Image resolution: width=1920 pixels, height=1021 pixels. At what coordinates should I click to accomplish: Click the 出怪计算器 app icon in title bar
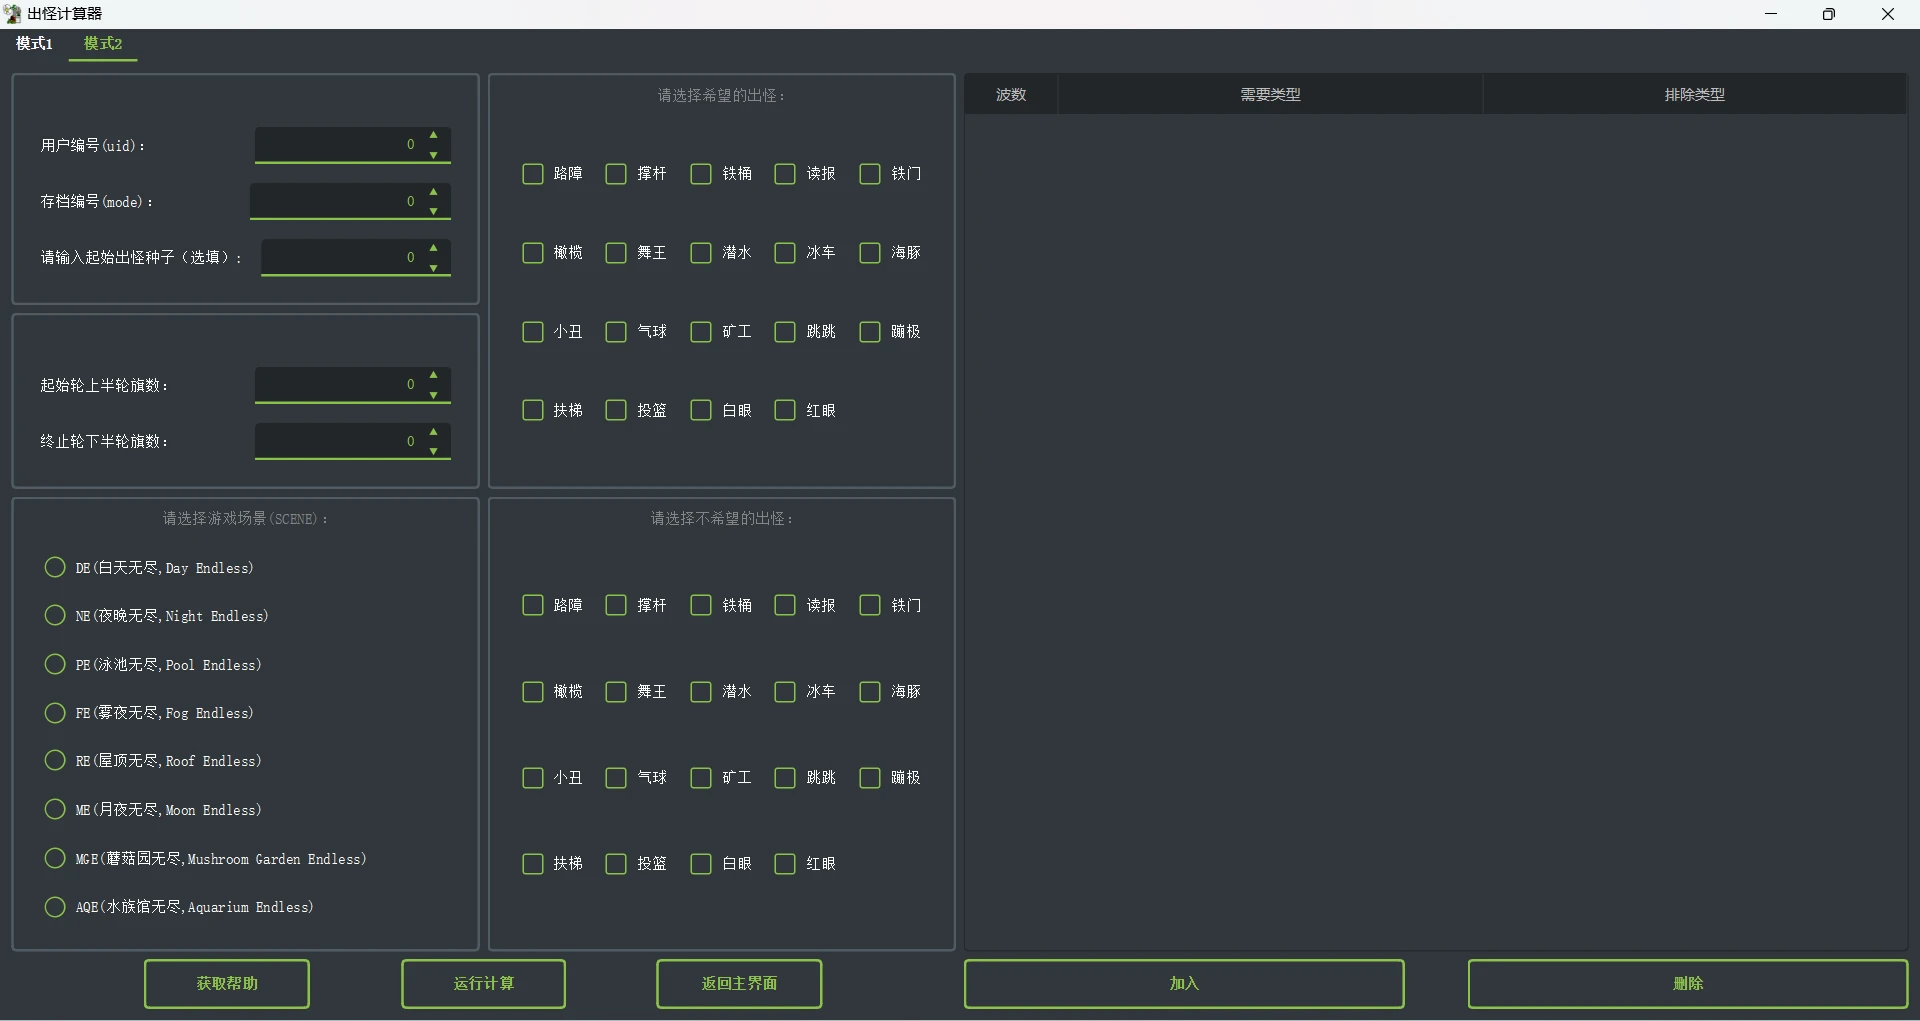[x=13, y=14]
